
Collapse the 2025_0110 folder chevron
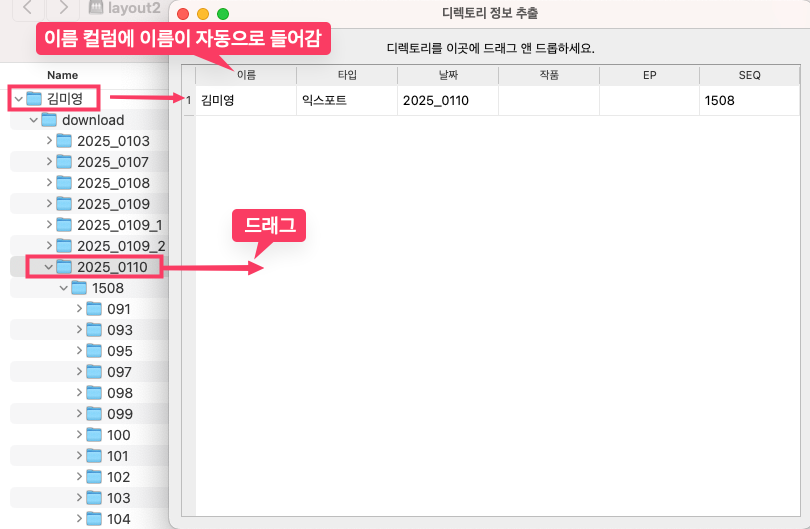(49, 267)
